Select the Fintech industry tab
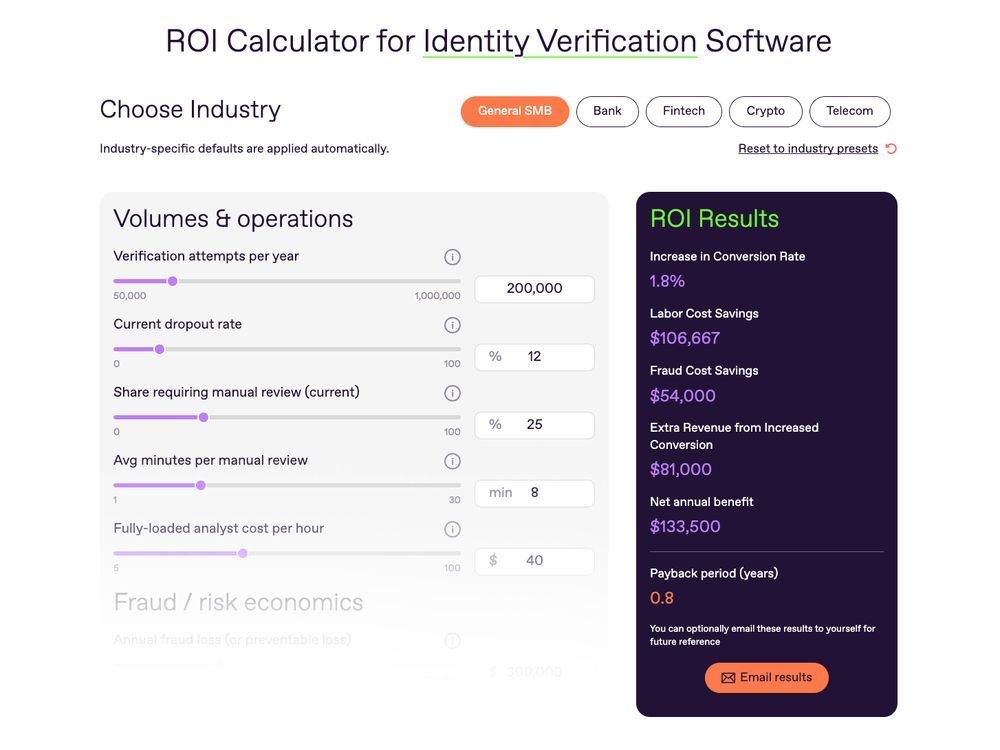Screen dimensions: 1000x750 (683, 111)
